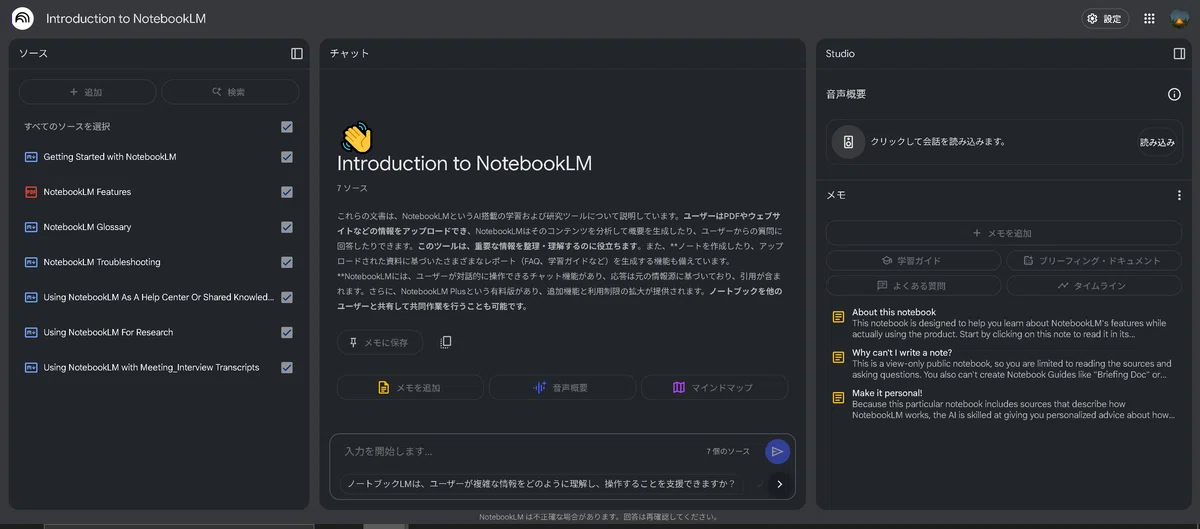Send the chat message
Viewport: 1200px width, 529px height.
(777, 452)
